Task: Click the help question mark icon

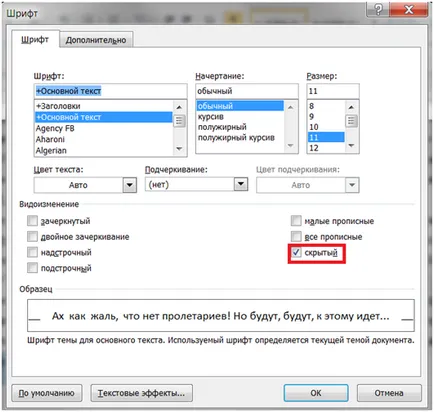Action: (x=378, y=10)
